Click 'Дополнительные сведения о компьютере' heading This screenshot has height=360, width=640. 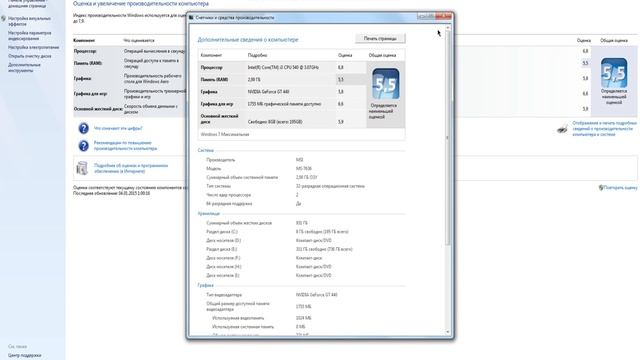pyautogui.click(x=248, y=40)
